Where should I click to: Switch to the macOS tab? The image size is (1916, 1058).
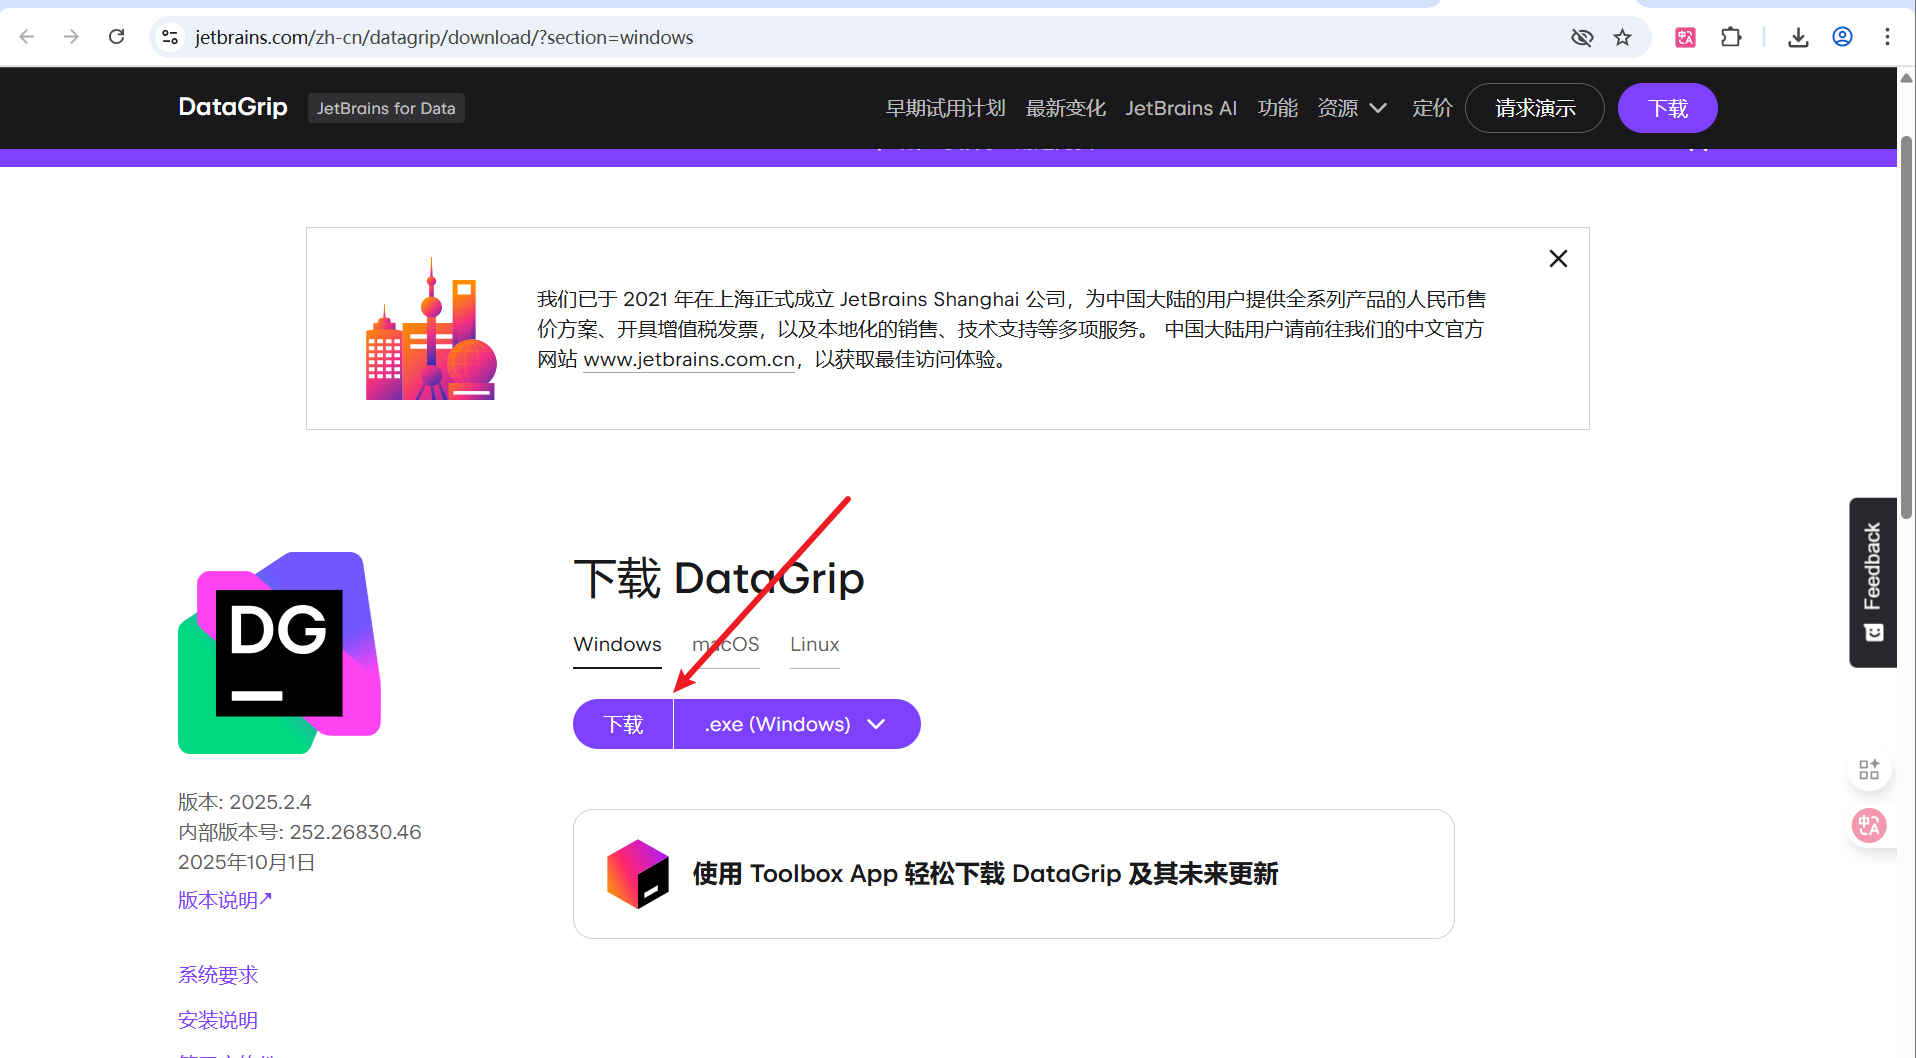(x=725, y=645)
